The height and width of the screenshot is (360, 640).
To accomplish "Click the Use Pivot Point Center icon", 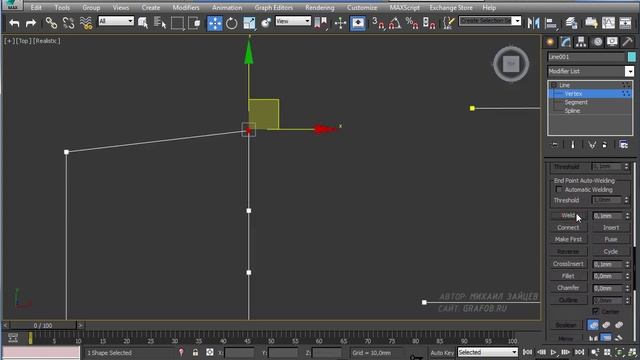I will [320, 23].
